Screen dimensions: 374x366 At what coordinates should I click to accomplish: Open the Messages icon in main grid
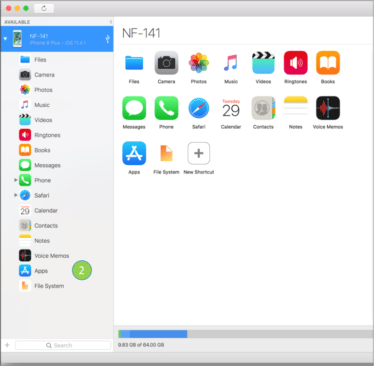click(134, 108)
